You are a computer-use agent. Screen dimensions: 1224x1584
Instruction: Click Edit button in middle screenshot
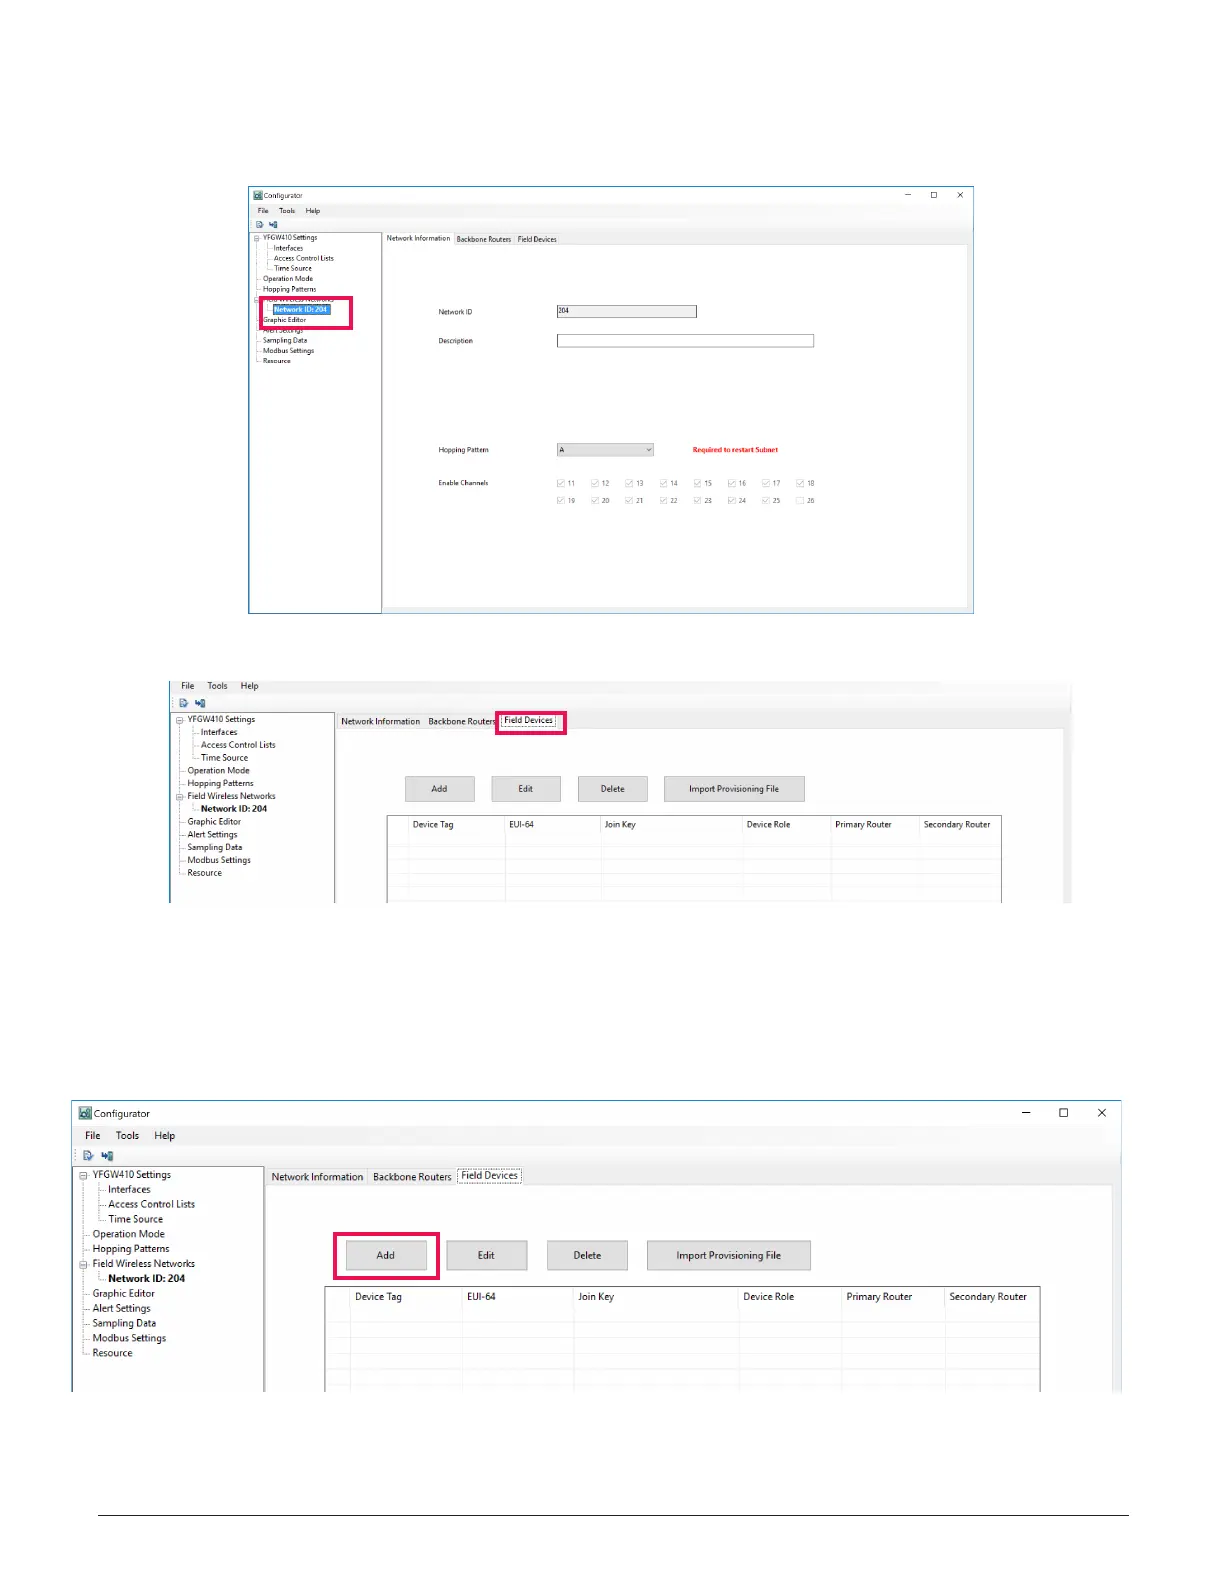point(526,789)
